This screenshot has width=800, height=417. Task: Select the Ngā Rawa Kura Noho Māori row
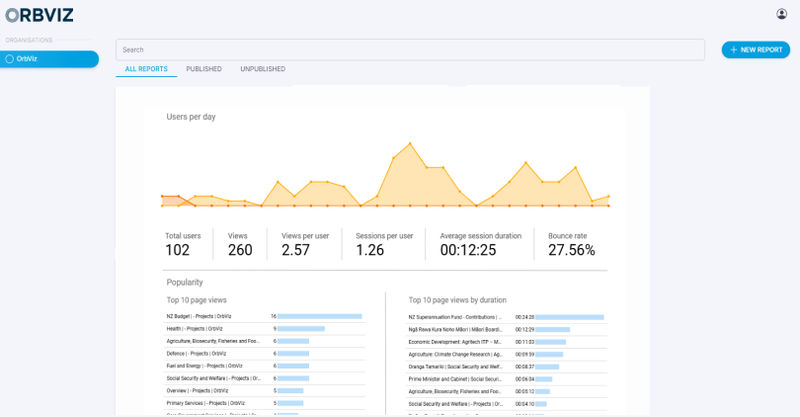pyautogui.click(x=506, y=330)
